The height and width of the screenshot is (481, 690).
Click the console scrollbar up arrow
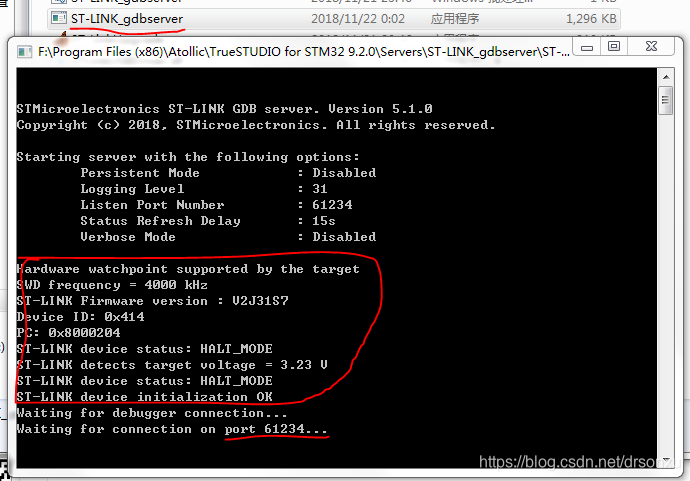coord(666,77)
